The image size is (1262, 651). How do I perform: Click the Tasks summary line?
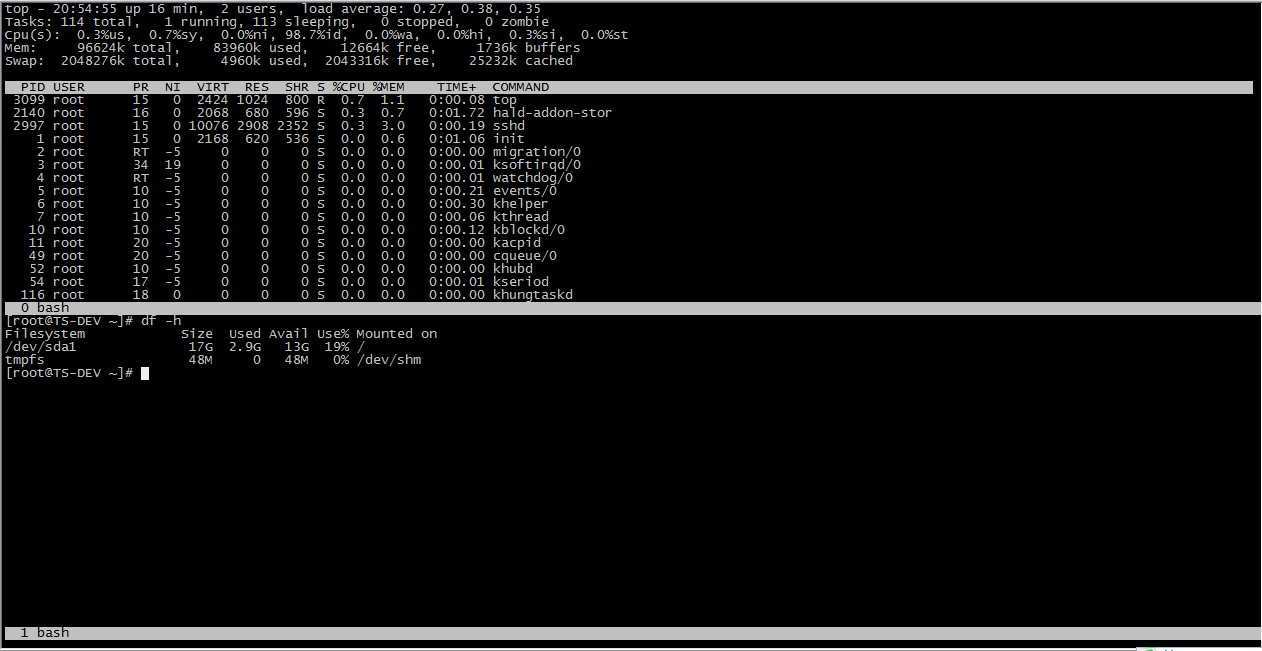(277, 22)
